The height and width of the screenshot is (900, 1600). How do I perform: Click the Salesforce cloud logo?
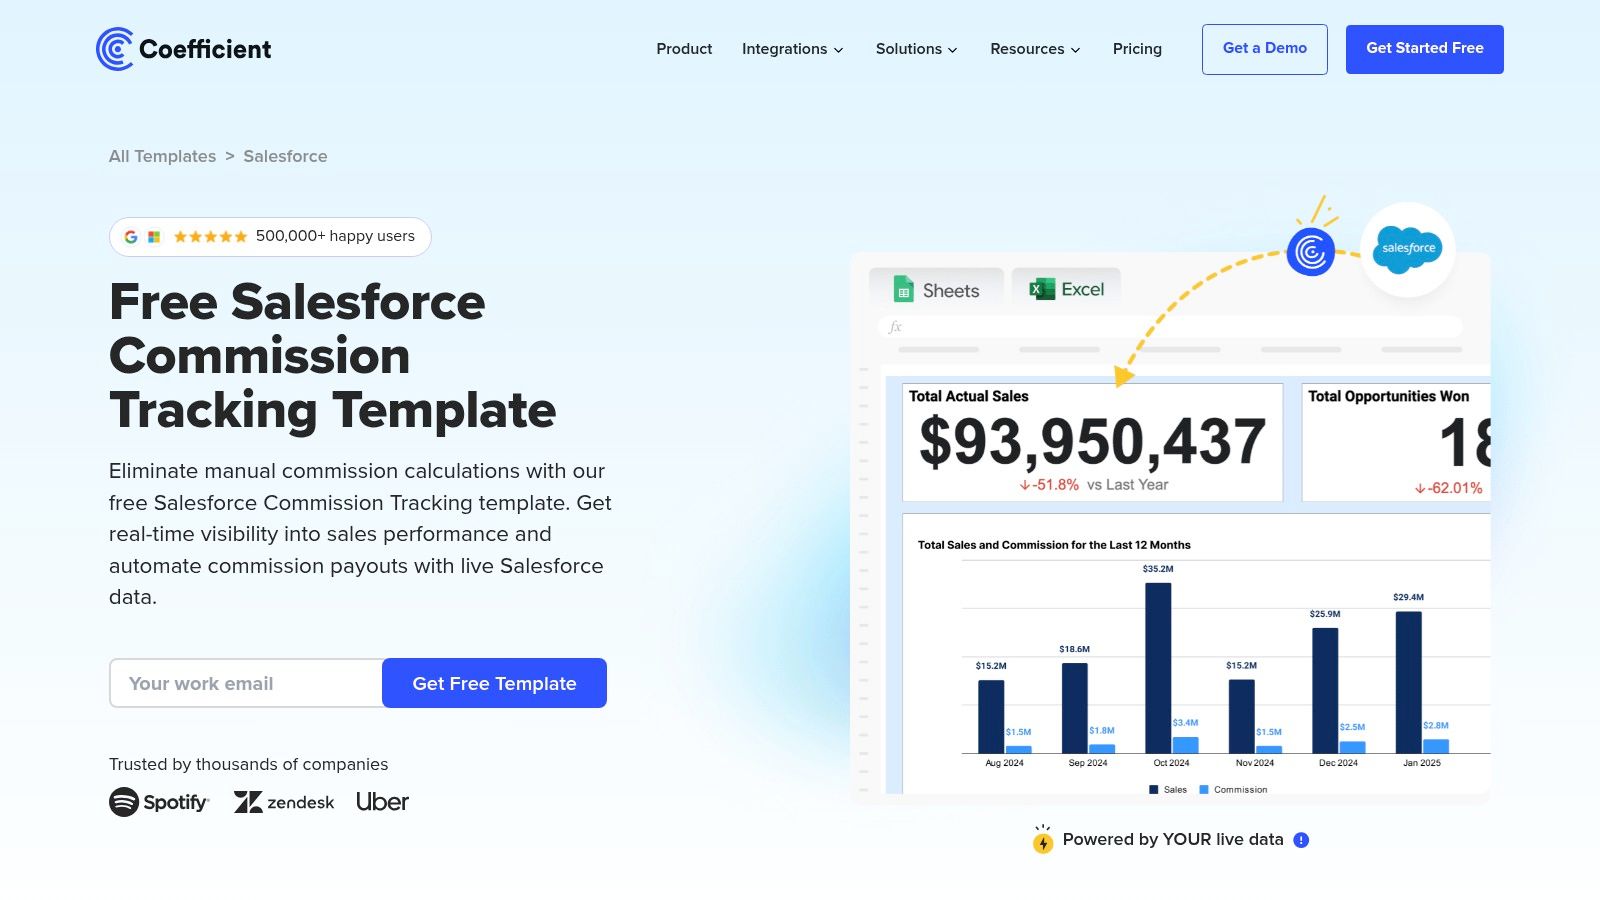tap(1408, 249)
